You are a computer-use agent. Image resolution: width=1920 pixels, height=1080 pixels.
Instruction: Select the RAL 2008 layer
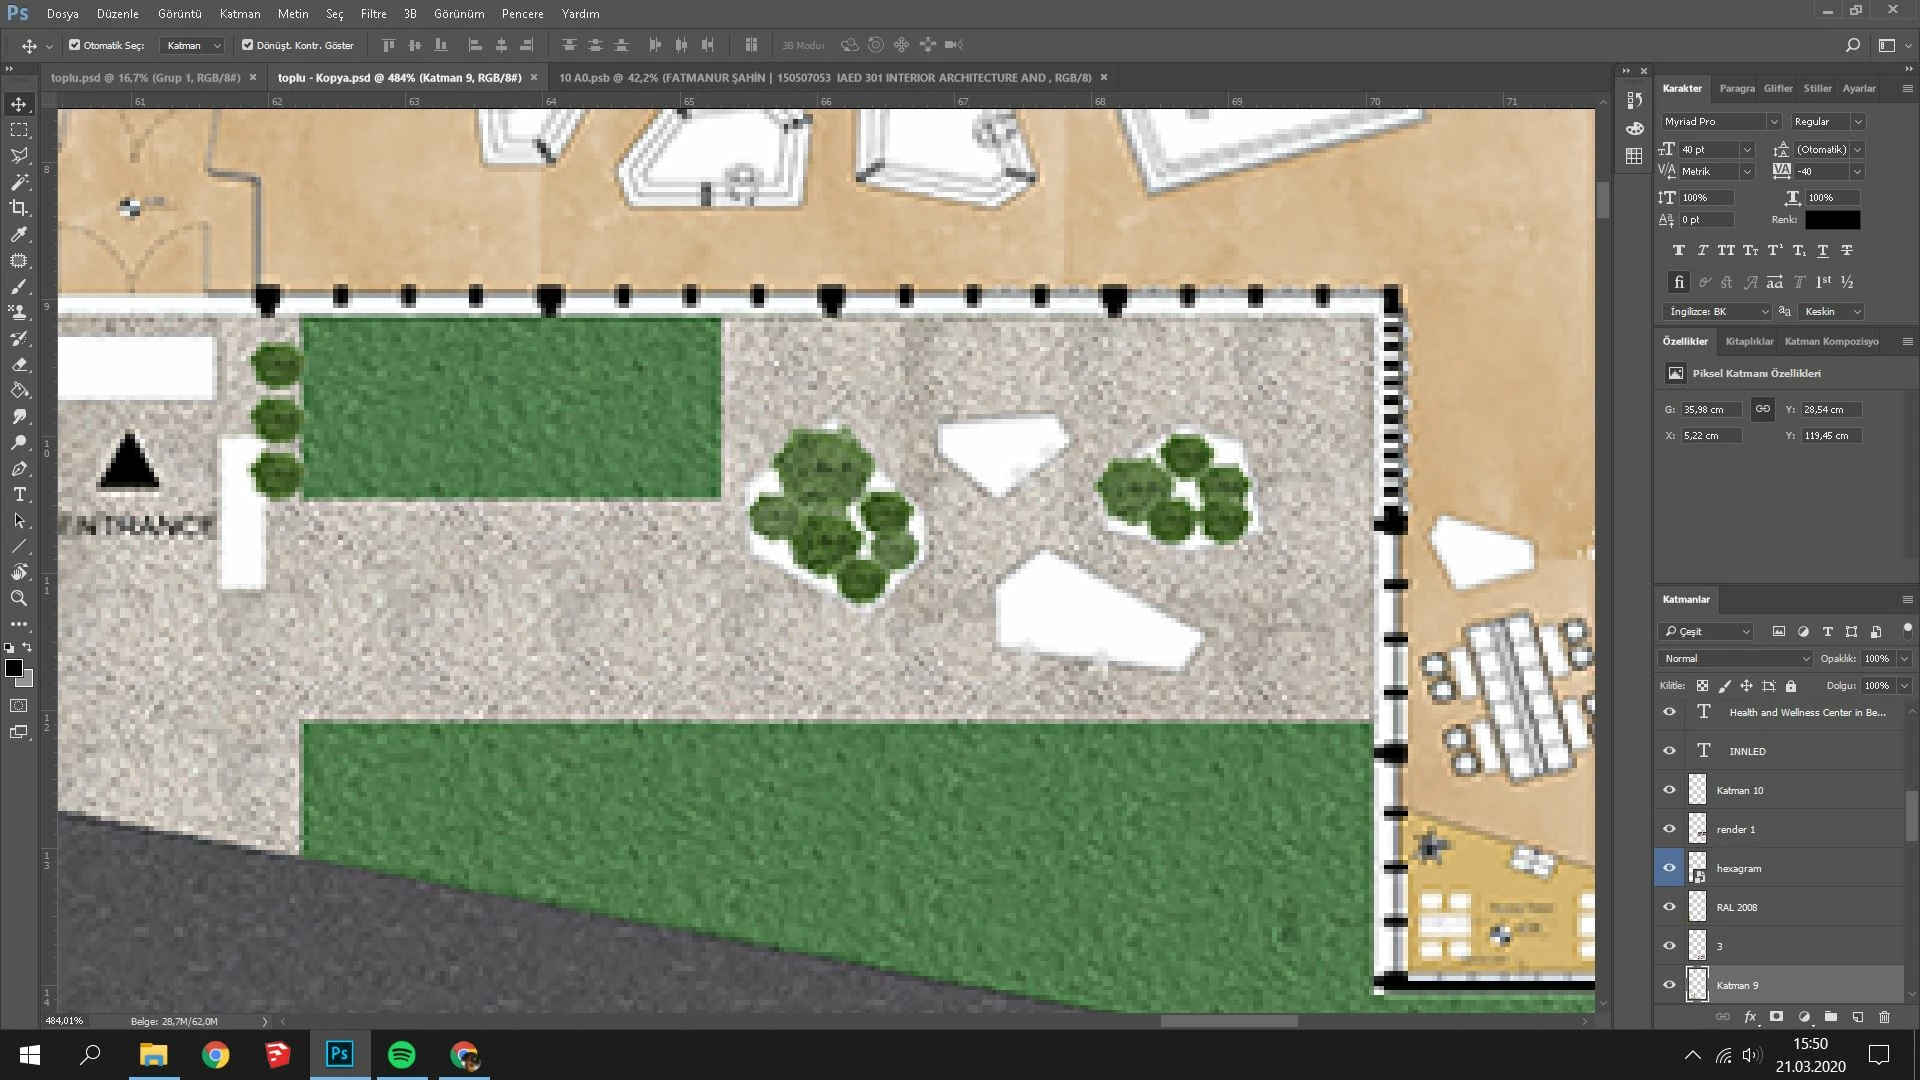tap(1736, 907)
